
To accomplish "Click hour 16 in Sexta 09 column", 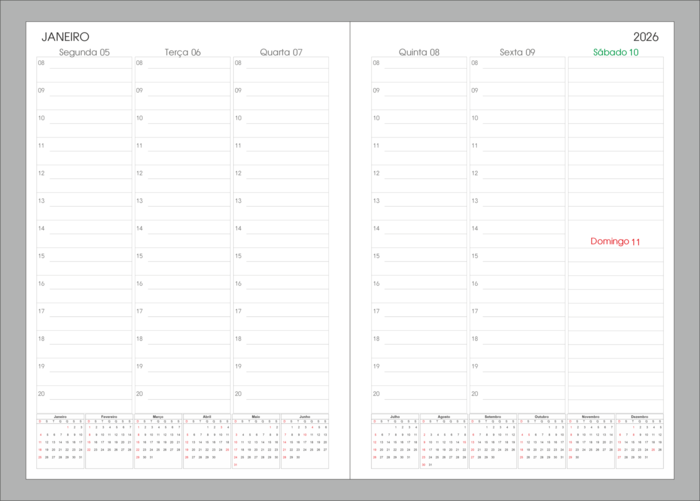I will pos(475,284).
